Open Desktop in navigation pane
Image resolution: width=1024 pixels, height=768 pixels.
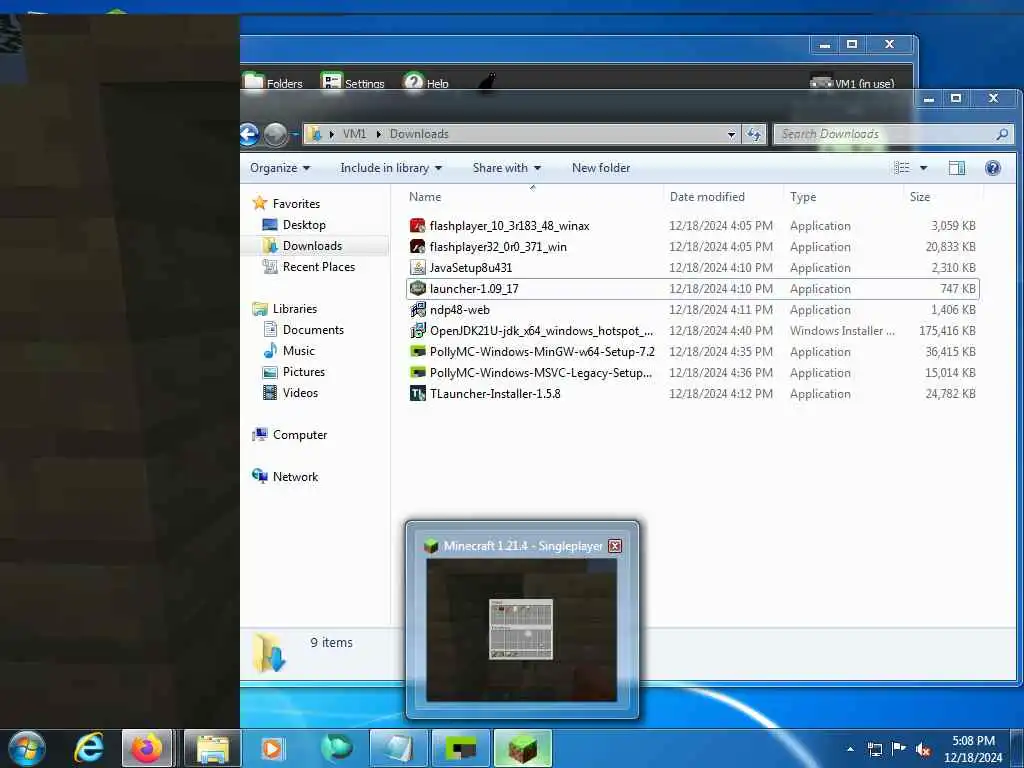pyautogui.click(x=304, y=225)
